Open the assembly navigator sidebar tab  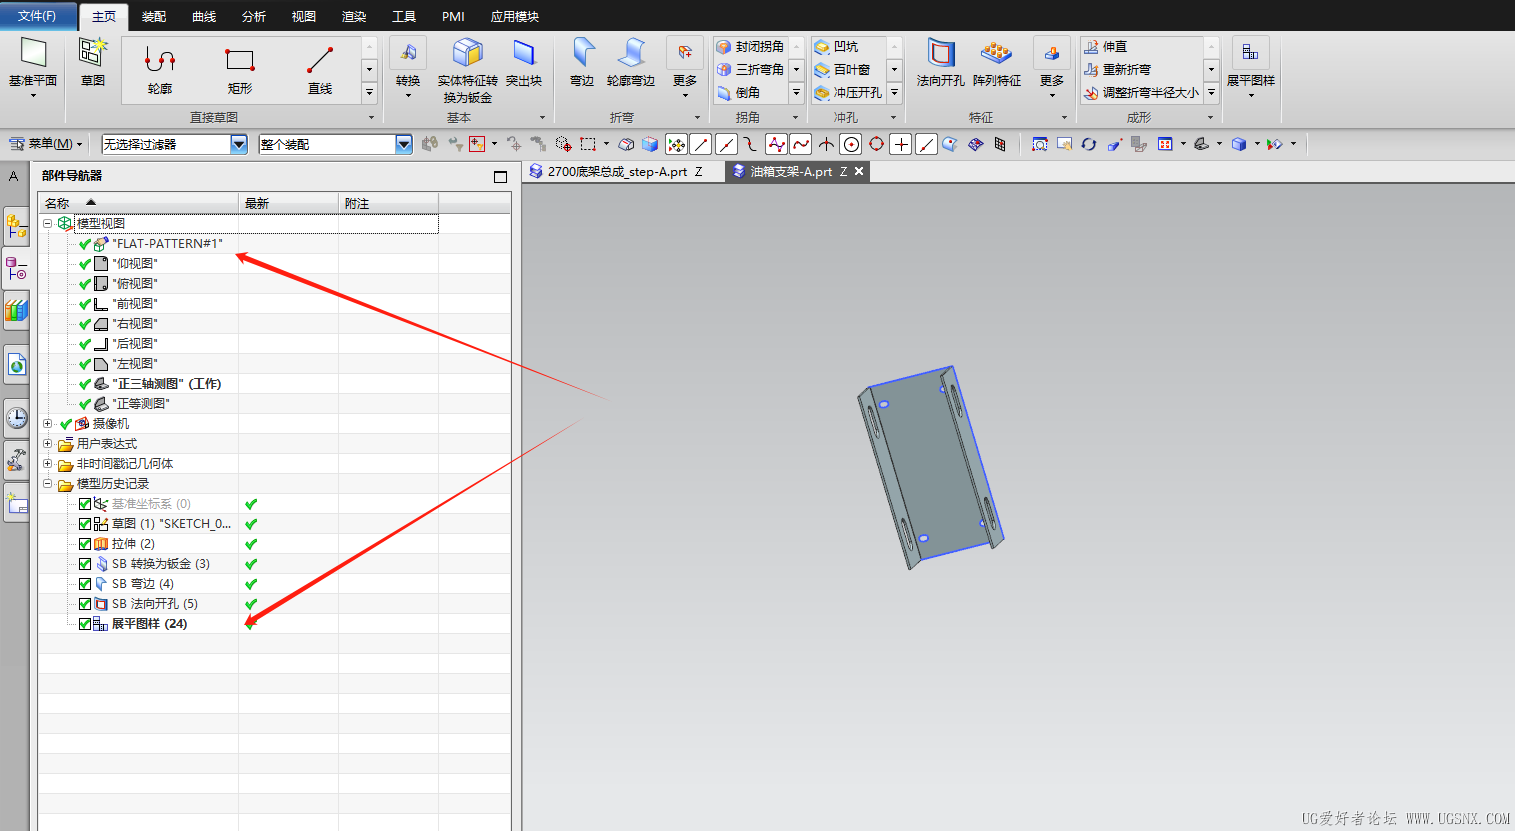tap(17, 226)
